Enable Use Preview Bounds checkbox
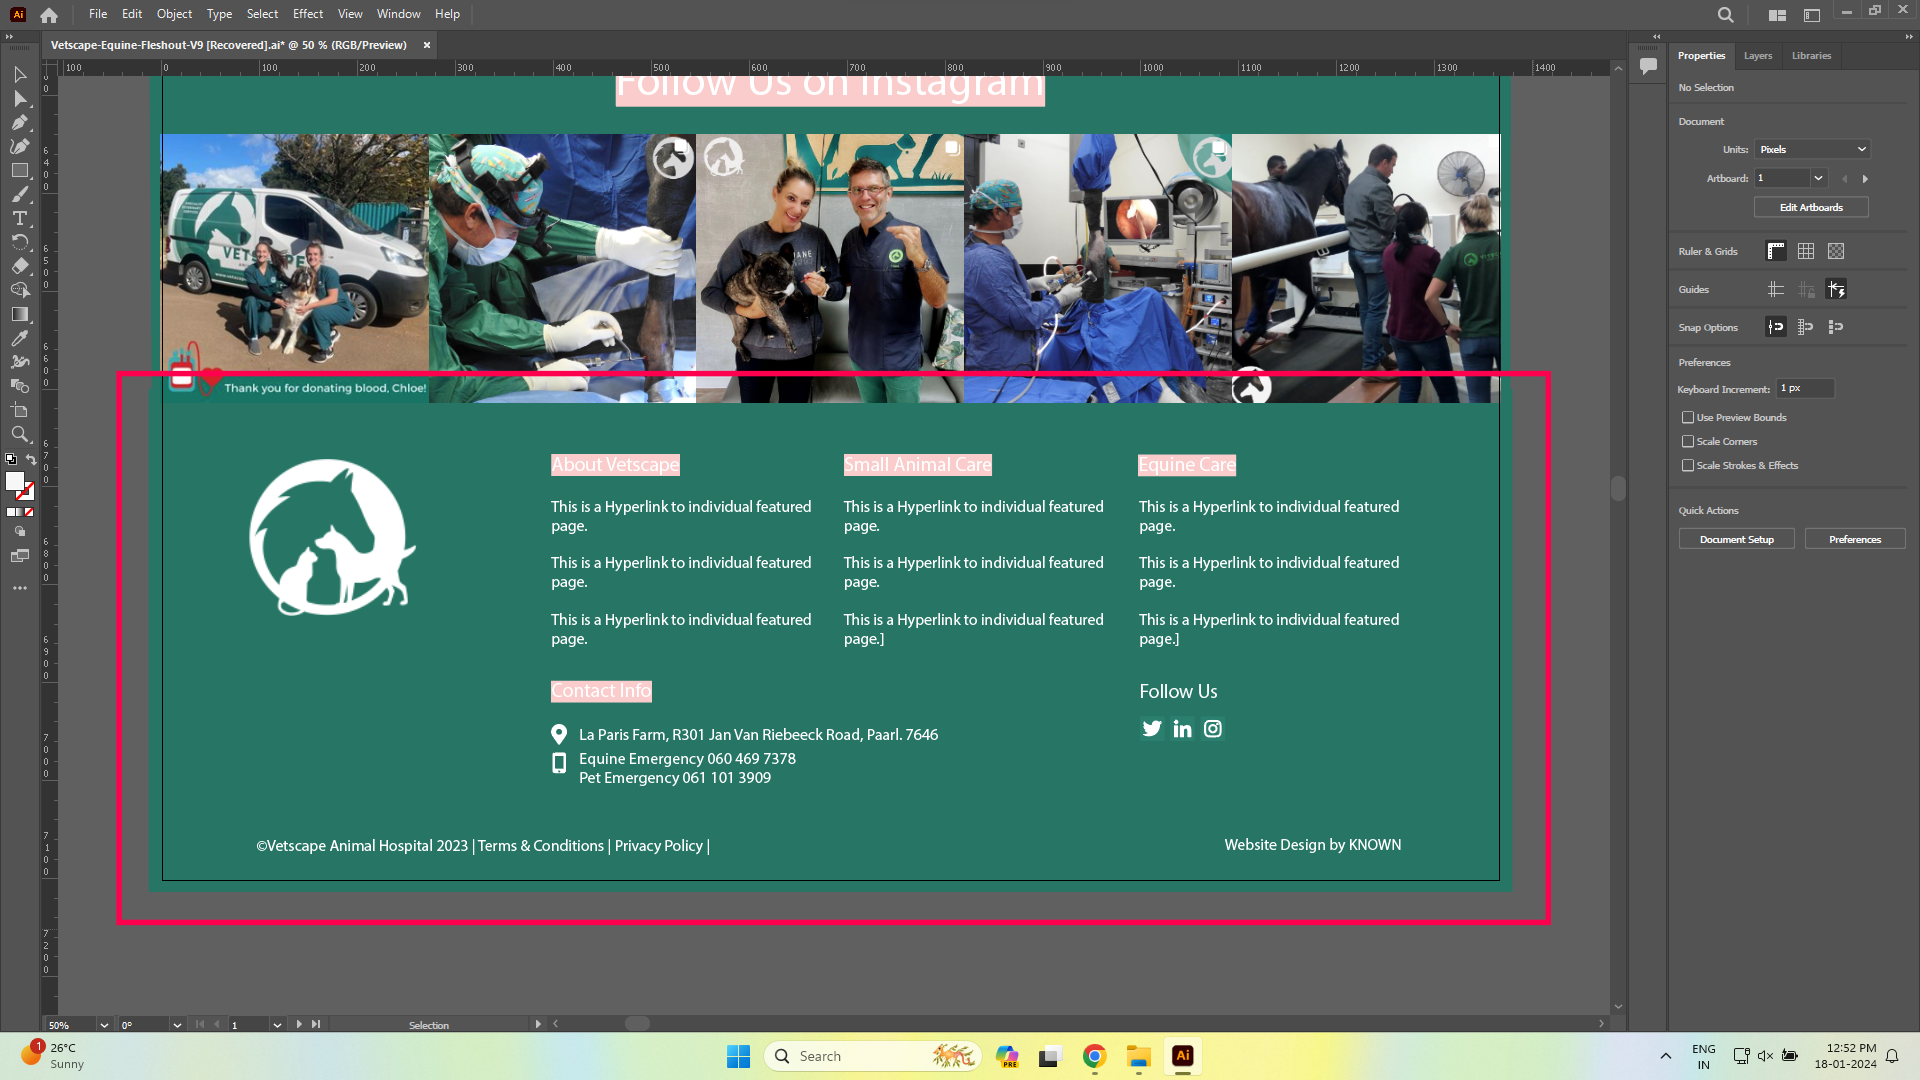 [x=1688, y=417]
